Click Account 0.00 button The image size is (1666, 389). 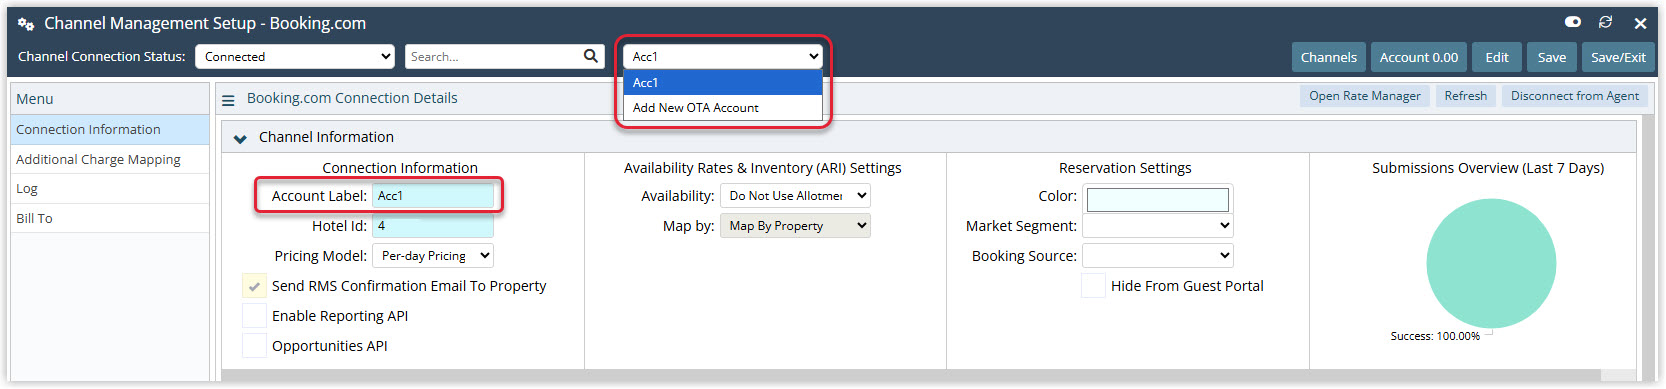1419,57
